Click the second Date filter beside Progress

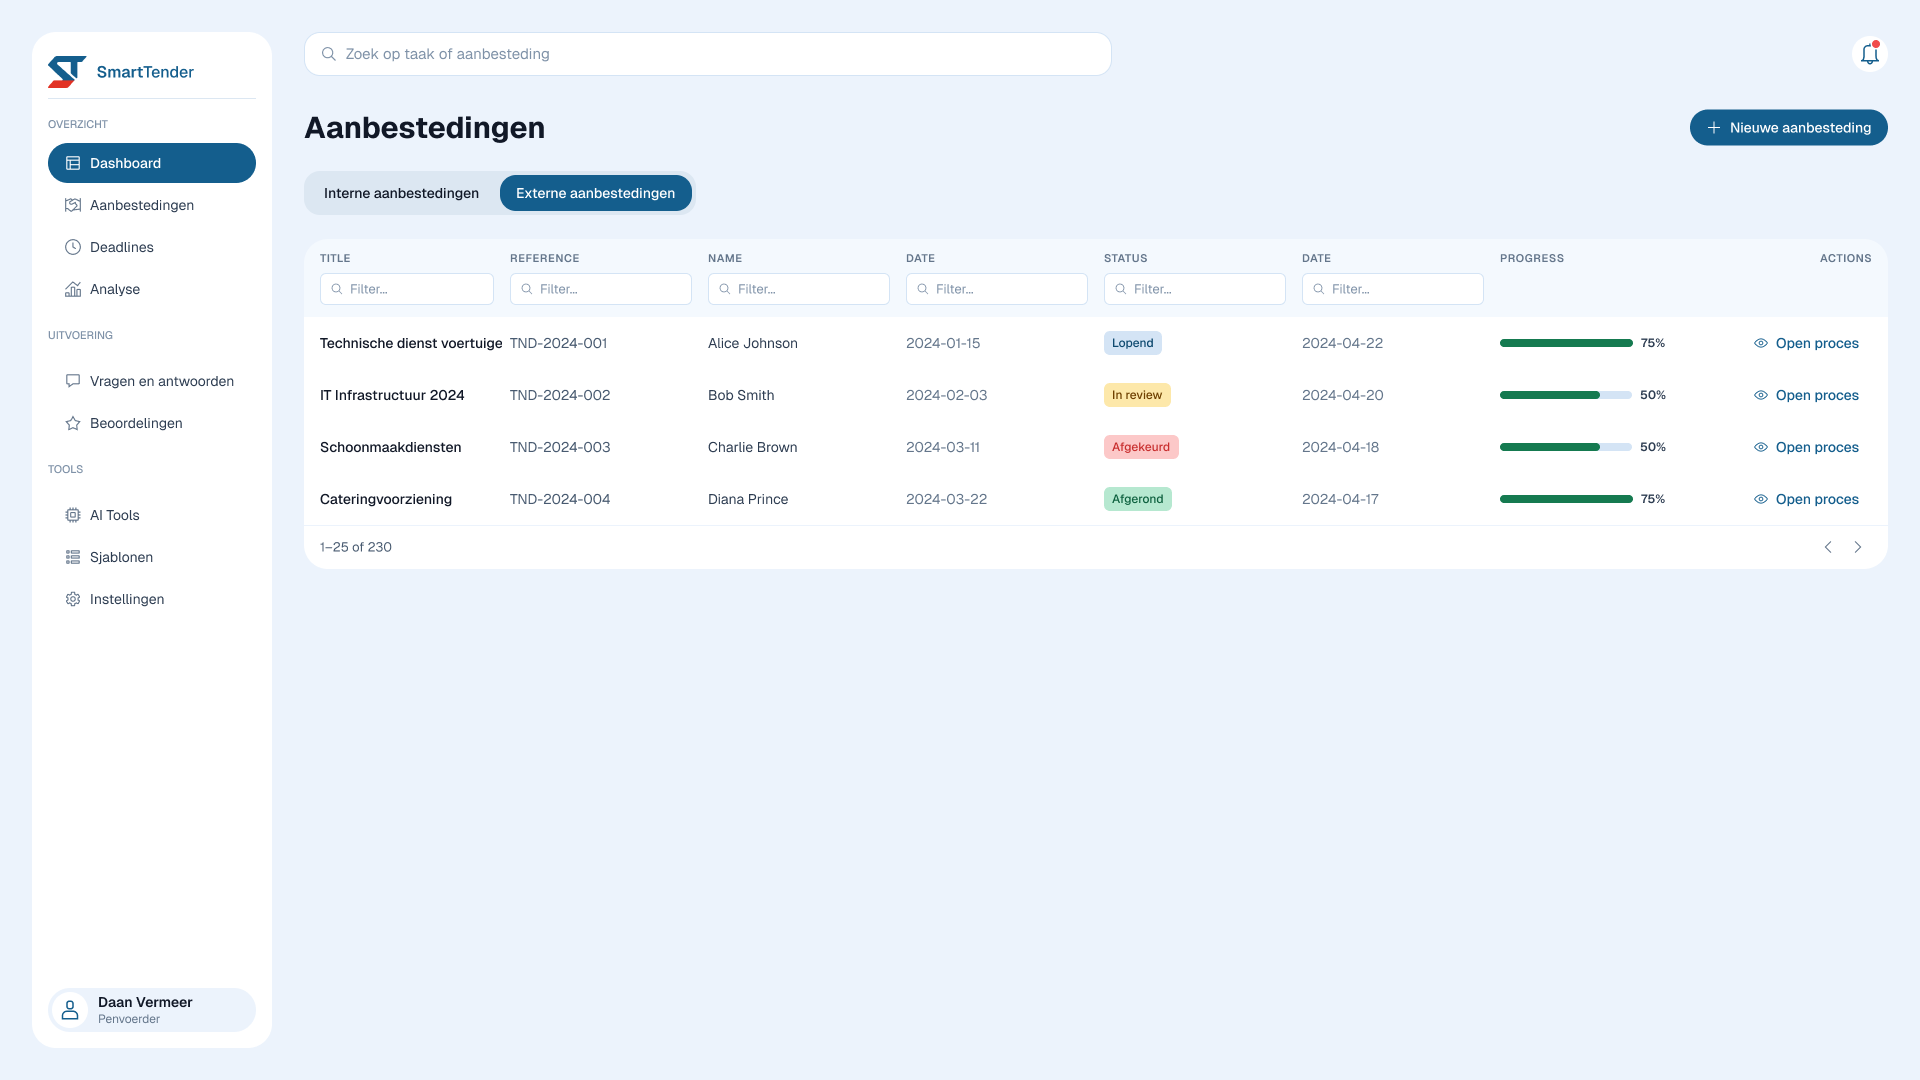1393,289
